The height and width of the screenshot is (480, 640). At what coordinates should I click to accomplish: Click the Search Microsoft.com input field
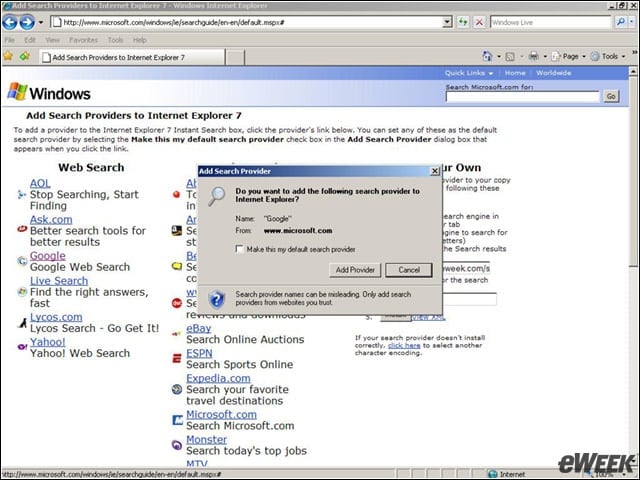pos(522,97)
